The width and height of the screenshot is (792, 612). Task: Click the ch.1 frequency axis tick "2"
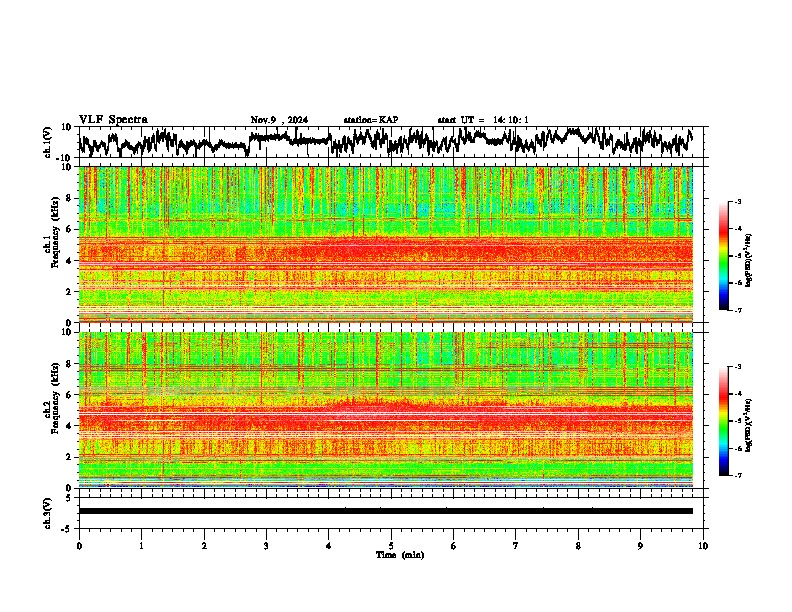(x=70, y=292)
